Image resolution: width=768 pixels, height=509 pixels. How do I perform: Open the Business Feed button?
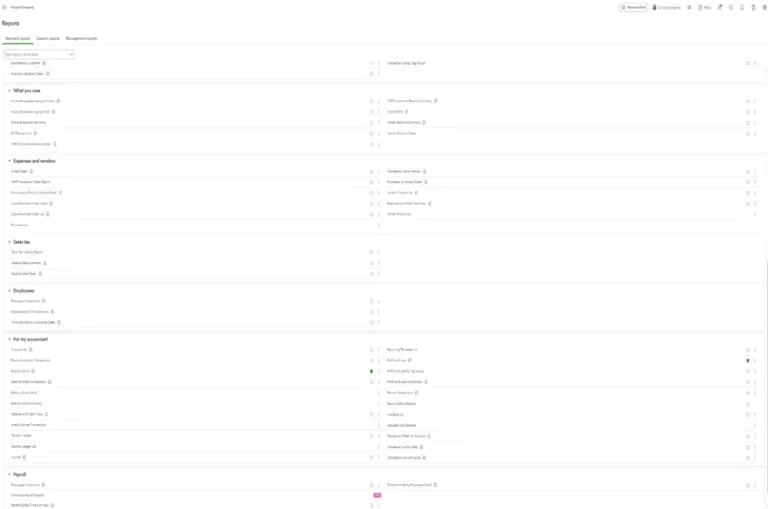pyautogui.click(x=633, y=7)
